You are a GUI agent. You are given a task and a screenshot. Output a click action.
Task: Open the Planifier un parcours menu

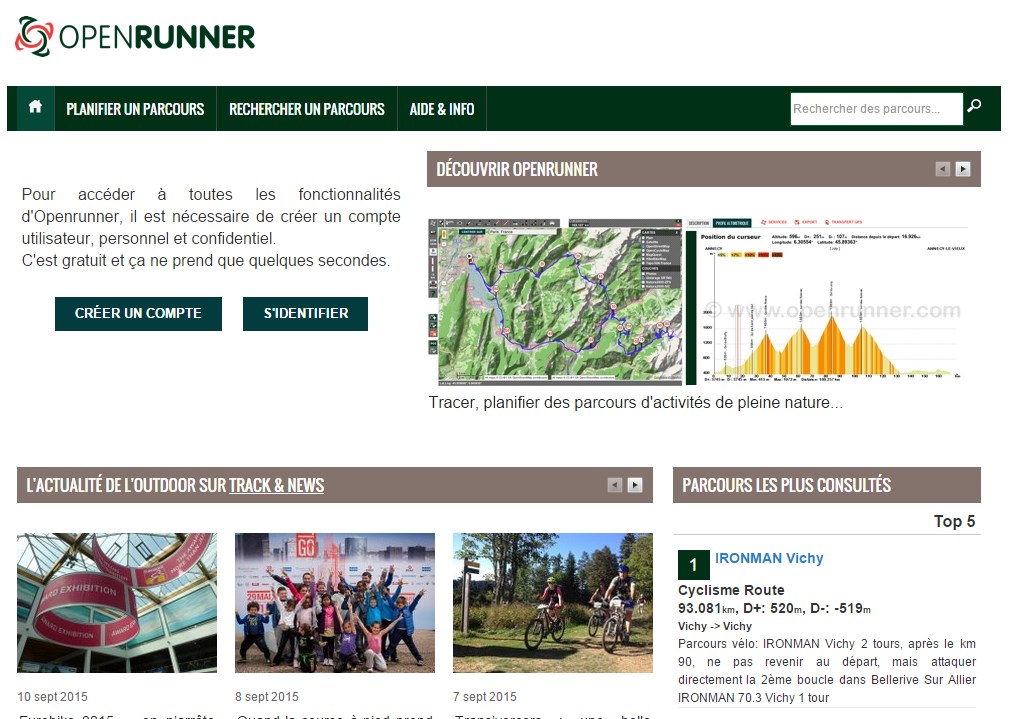pyautogui.click(x=135, y=109)
